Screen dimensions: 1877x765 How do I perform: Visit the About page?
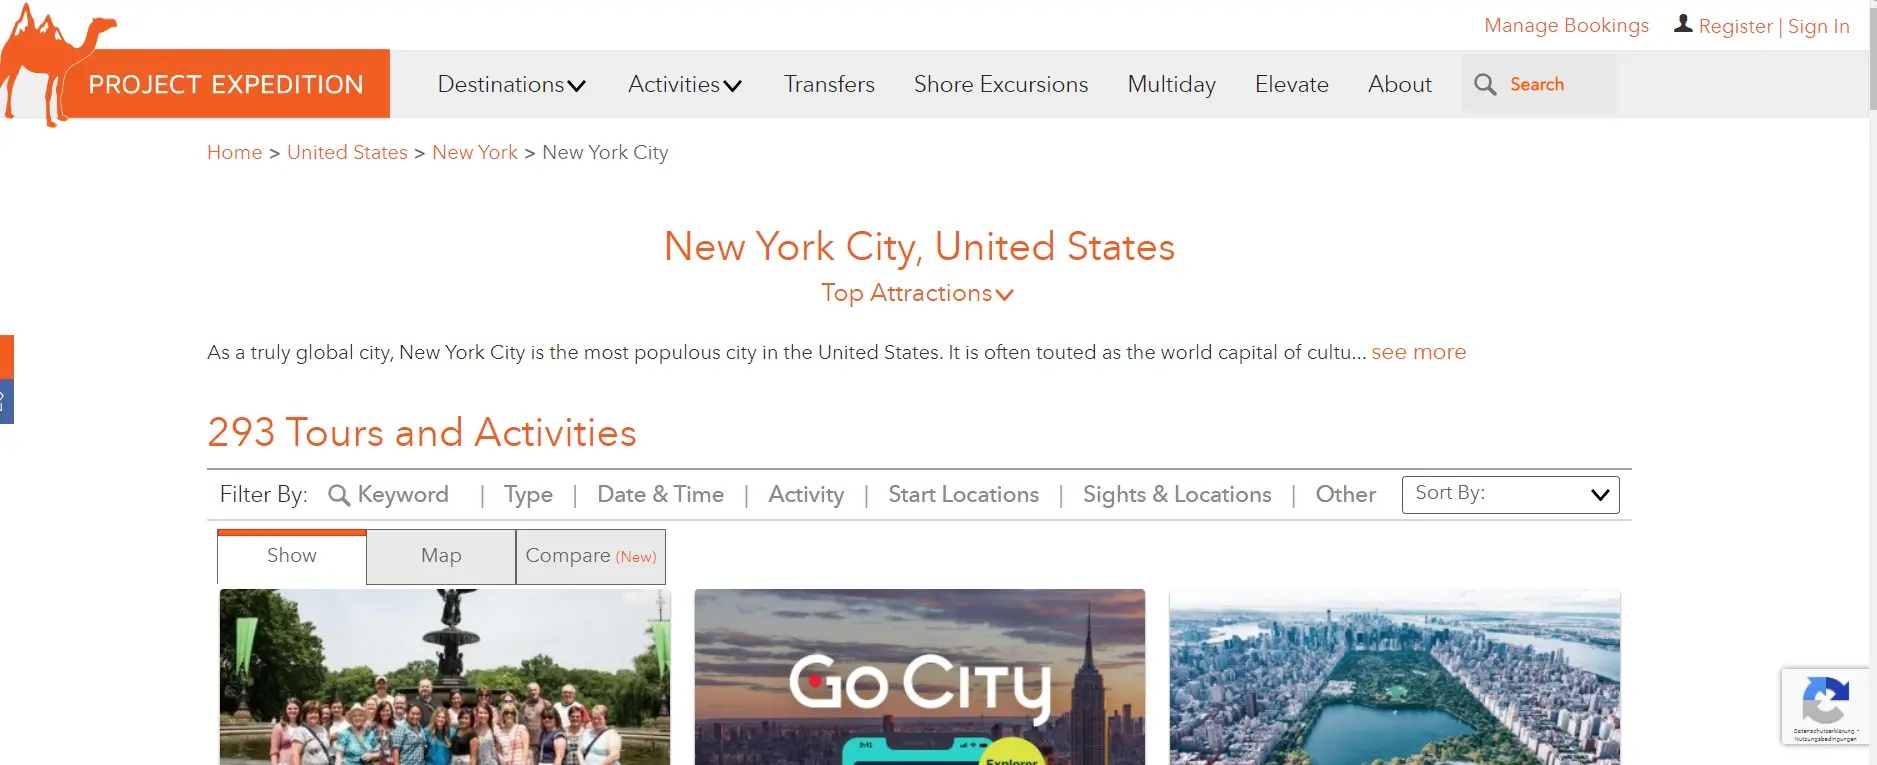(1400, 85)
